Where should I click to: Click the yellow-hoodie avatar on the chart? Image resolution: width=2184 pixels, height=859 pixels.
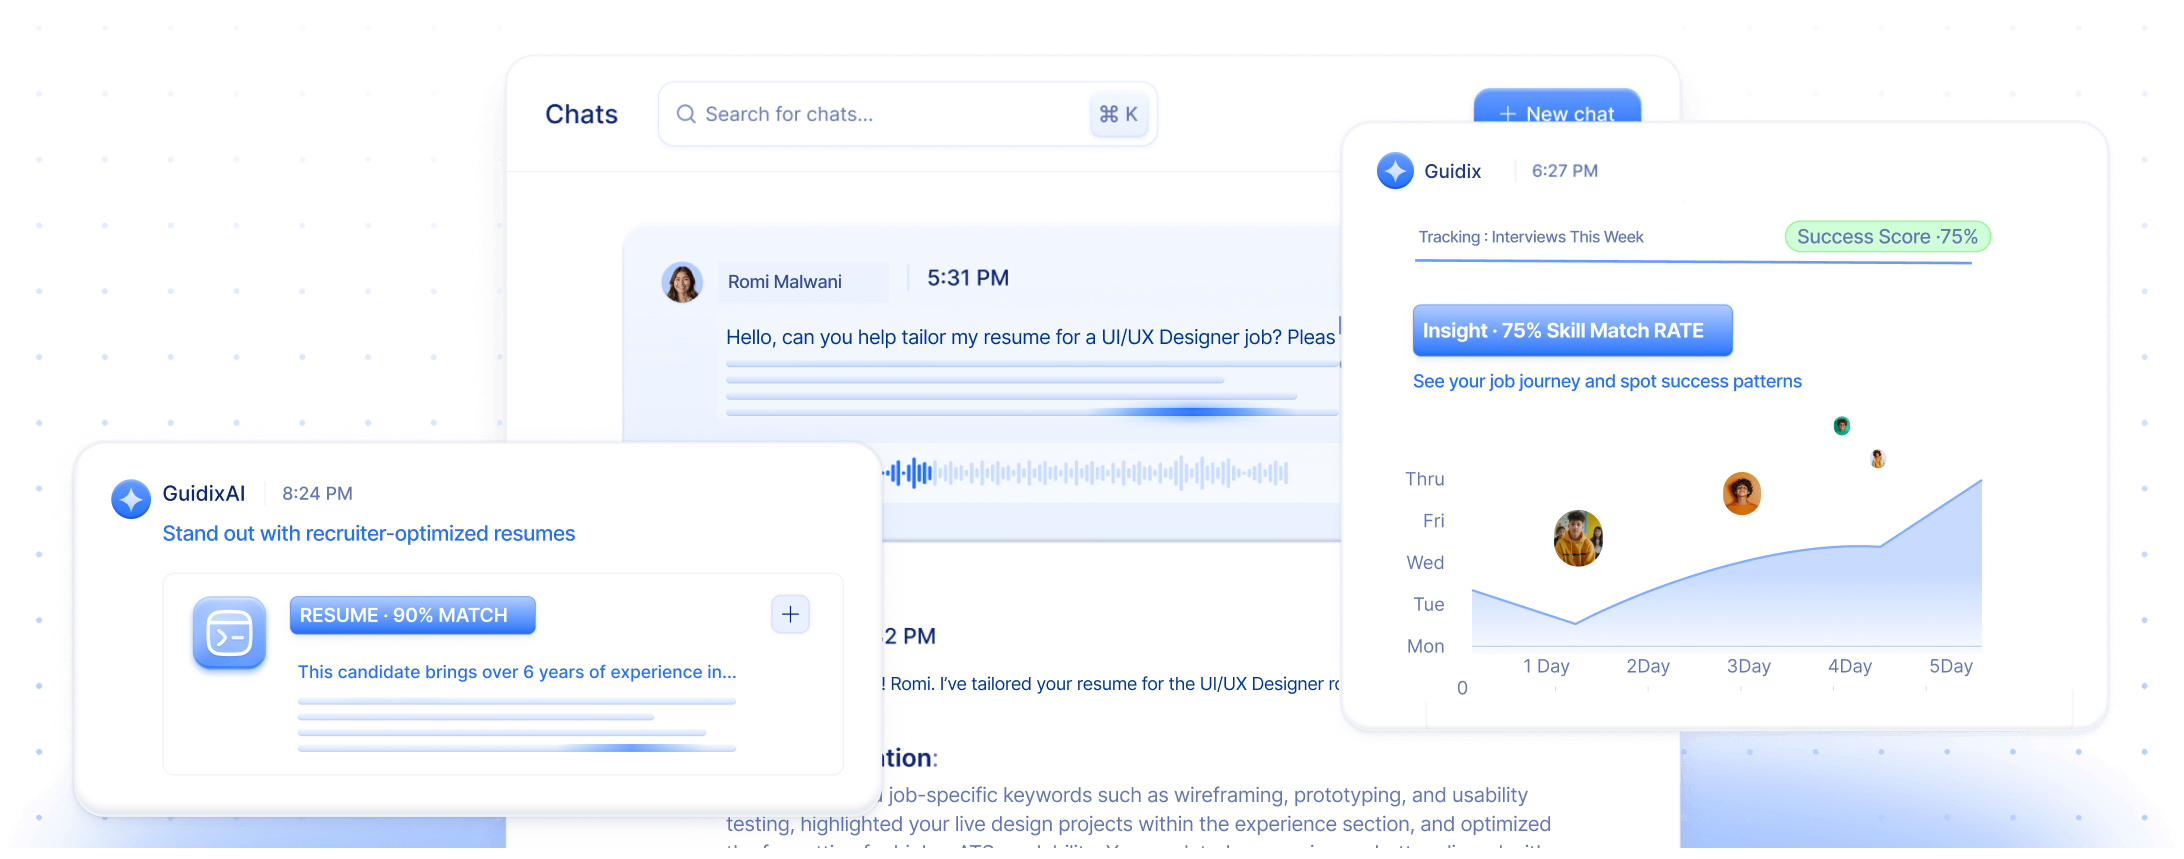click(x=1578, y=538)
